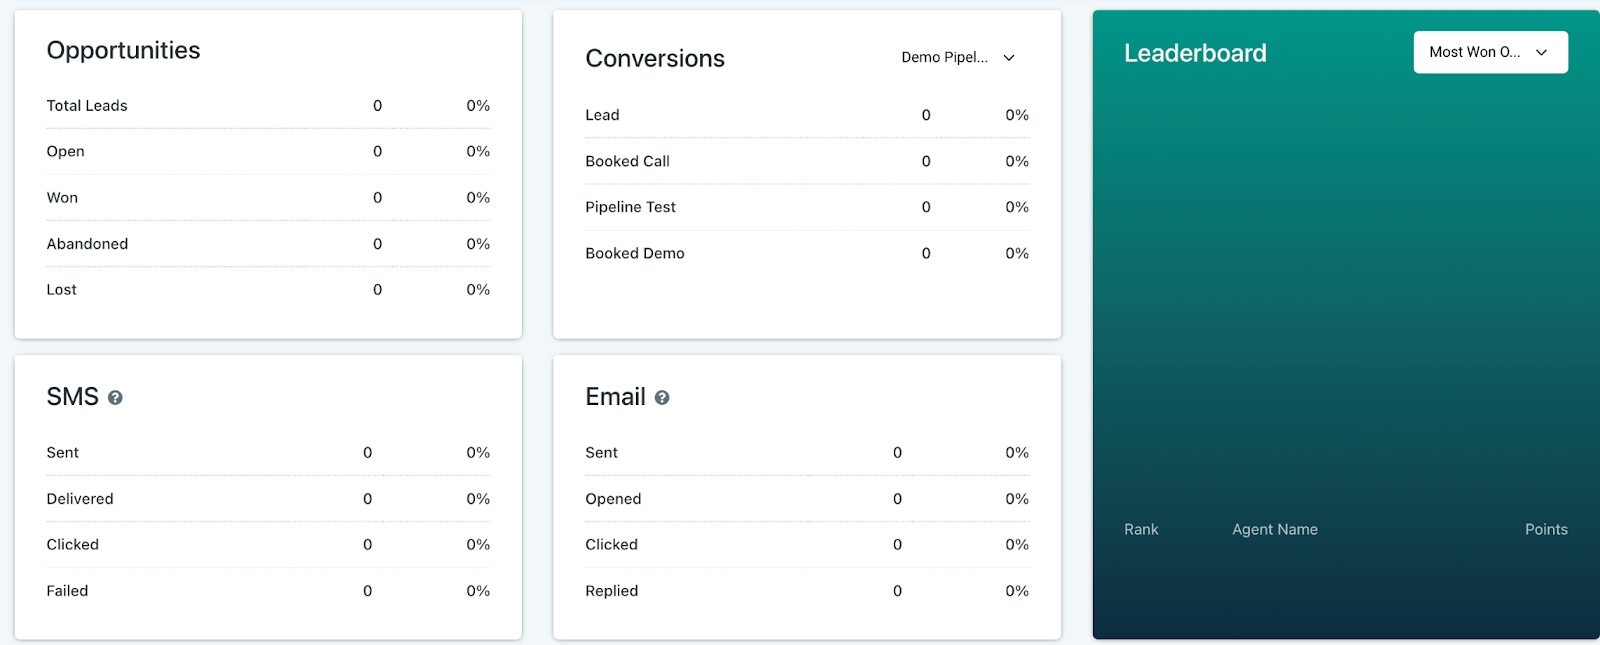Click the Leaderboard panel title

1195,53
